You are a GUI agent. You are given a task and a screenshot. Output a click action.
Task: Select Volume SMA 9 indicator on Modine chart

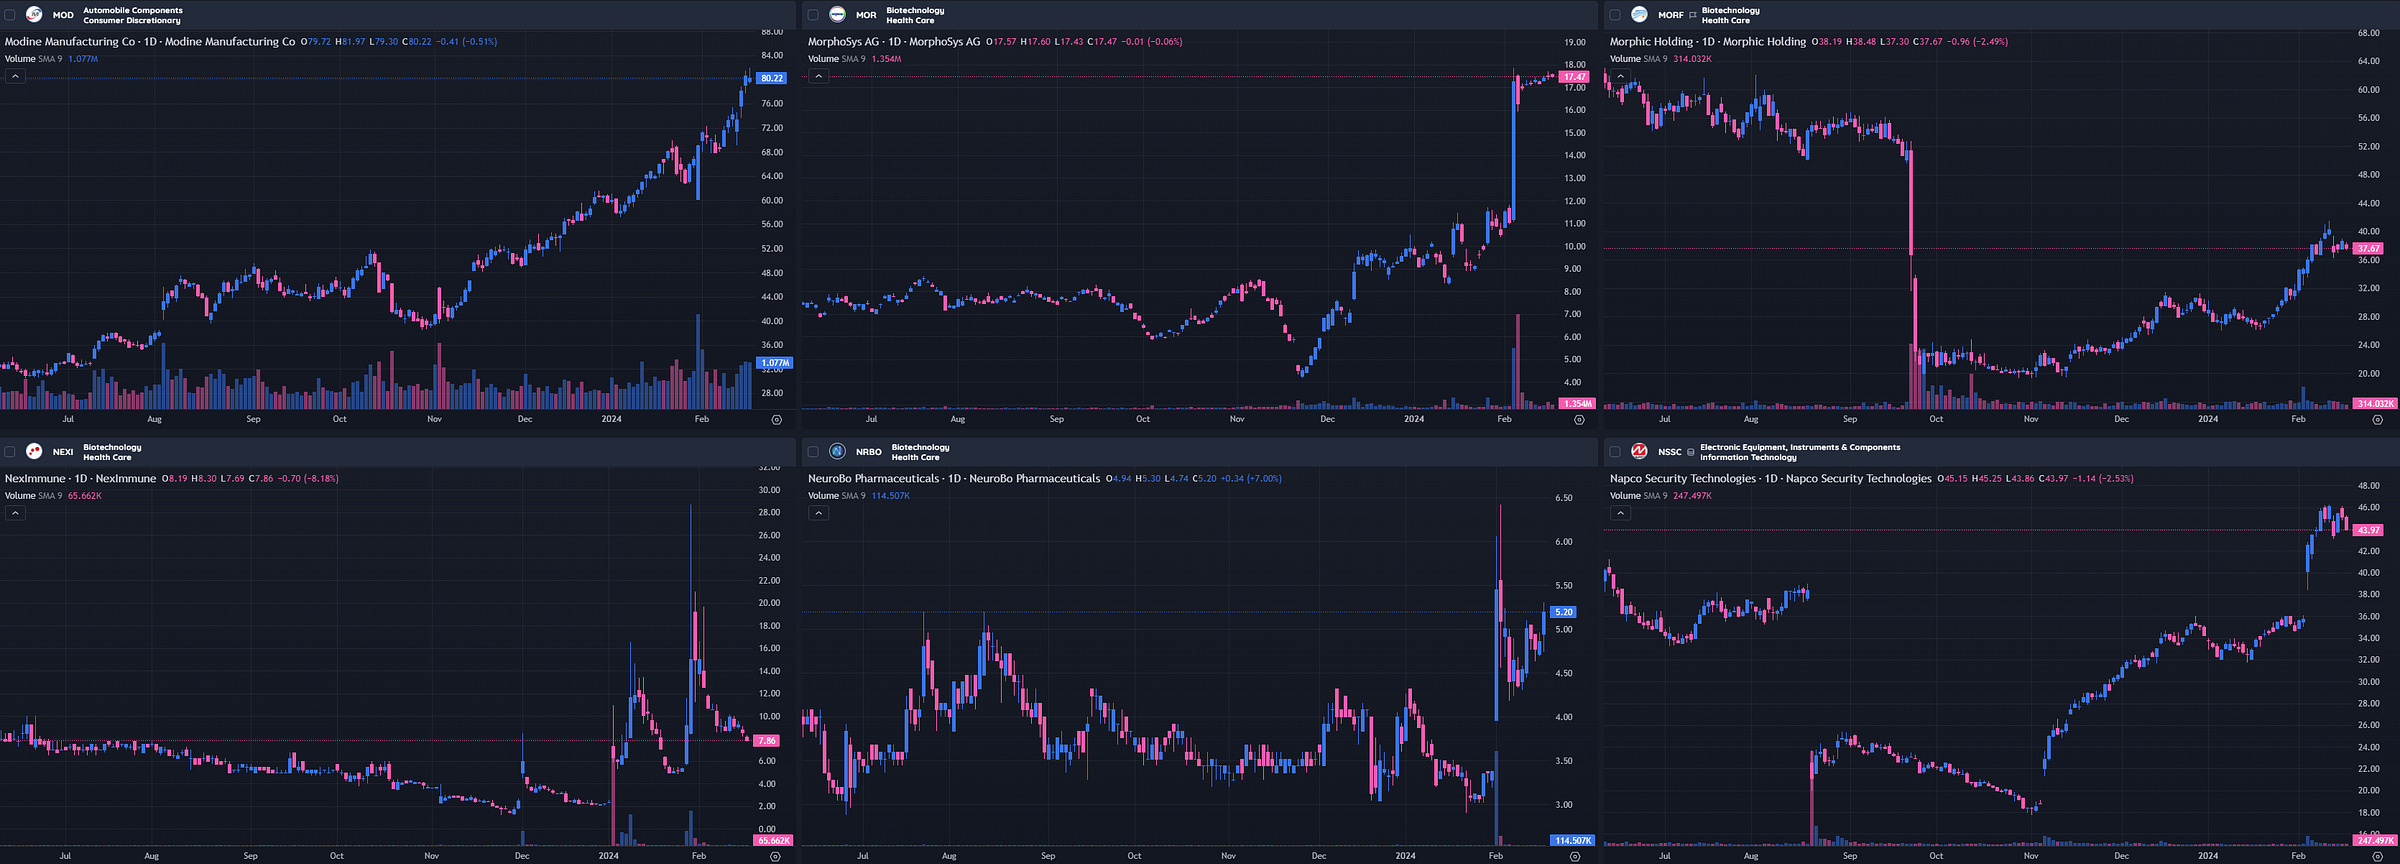point(33,59)
